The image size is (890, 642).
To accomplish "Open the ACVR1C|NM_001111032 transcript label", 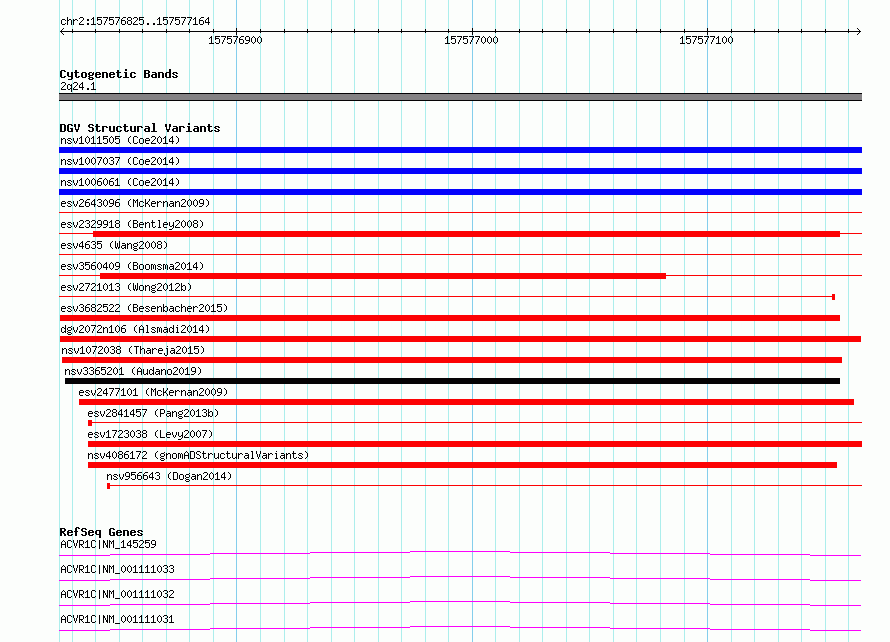I will point(117,594).
